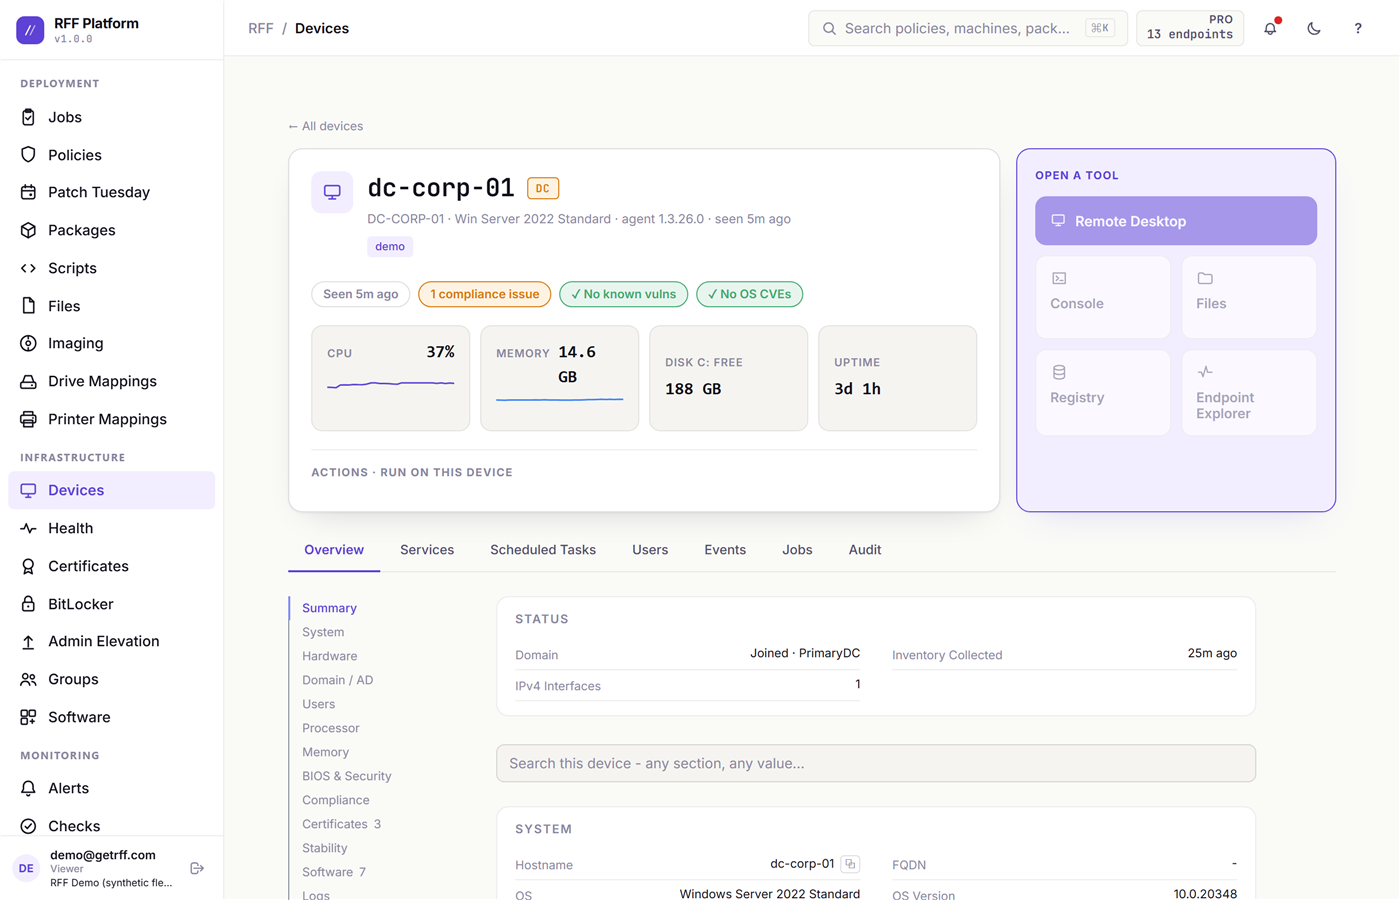Switch to the Overview tab
1400x900 pixels.
tap(334, 550)
